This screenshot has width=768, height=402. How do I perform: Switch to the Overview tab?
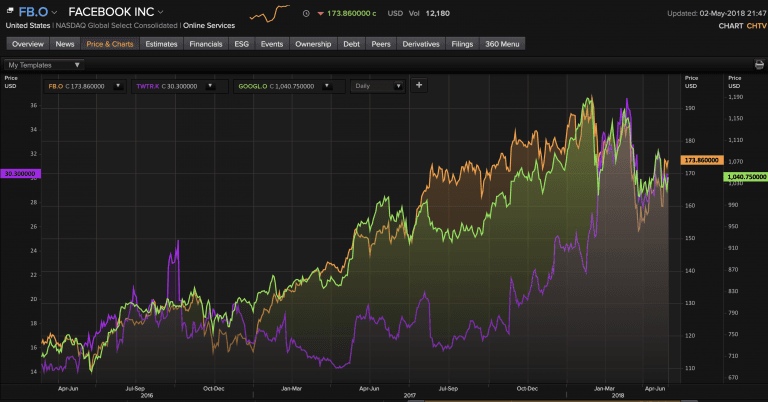pyautogui.click(x=27, y=44)
